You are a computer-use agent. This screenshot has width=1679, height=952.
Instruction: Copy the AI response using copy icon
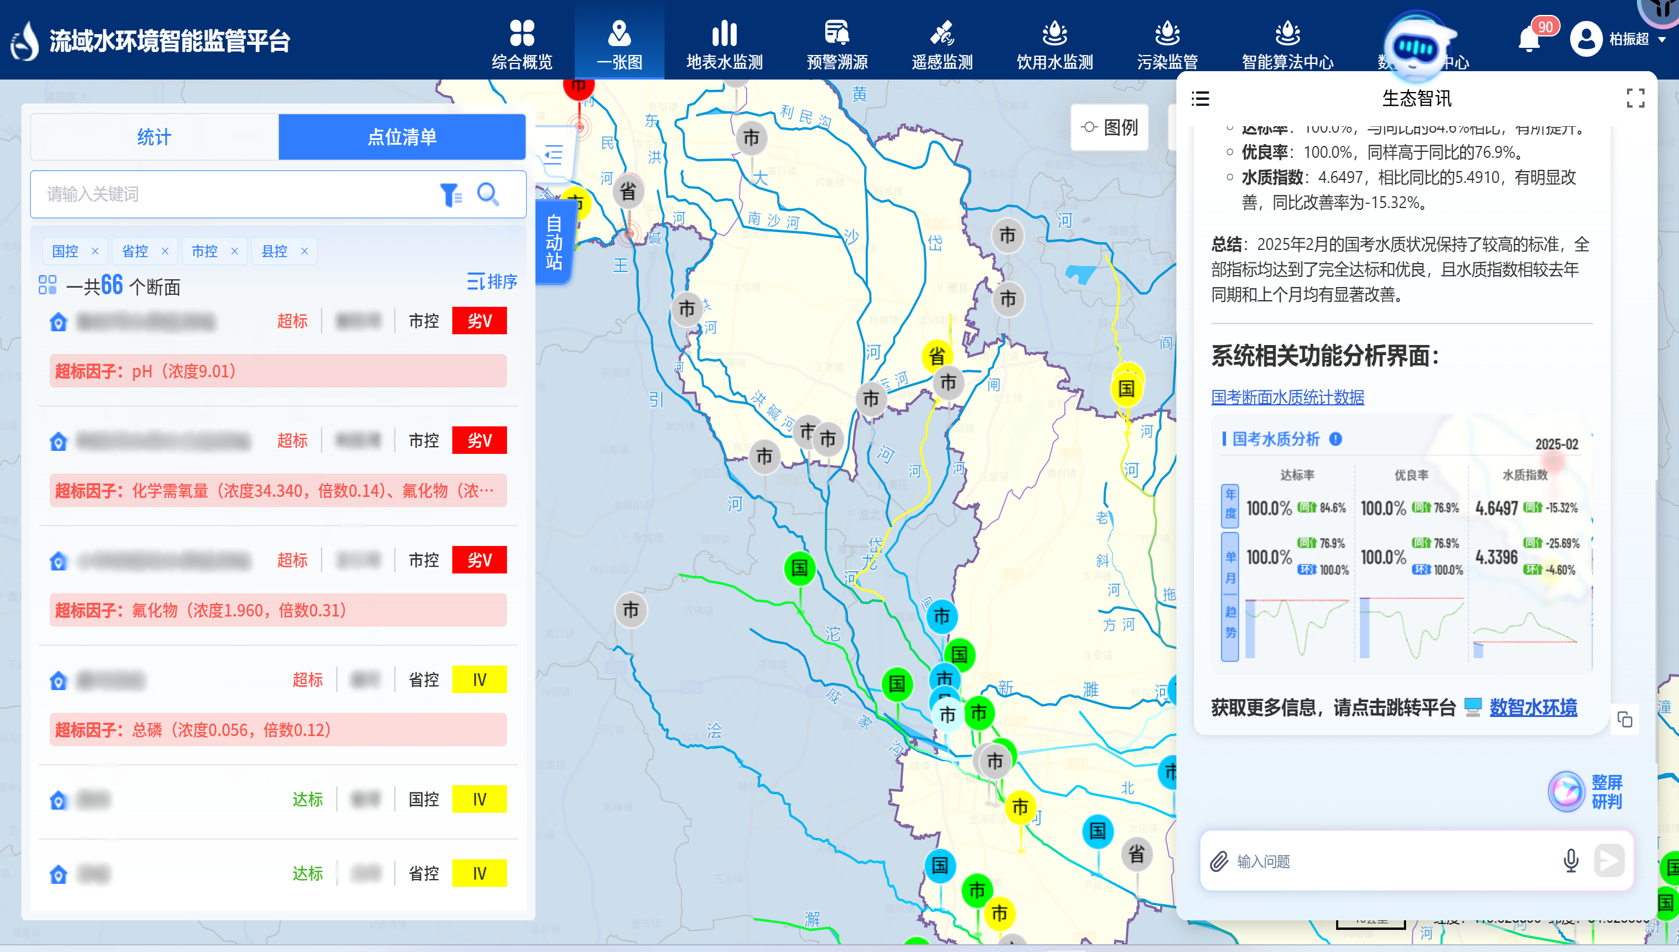(x=1625, y=720)
